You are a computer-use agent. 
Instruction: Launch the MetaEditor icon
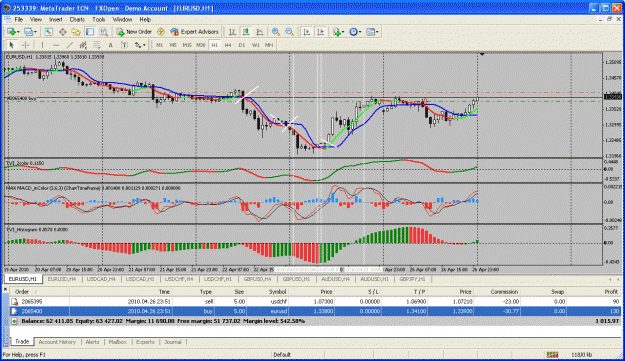[161, 32]
